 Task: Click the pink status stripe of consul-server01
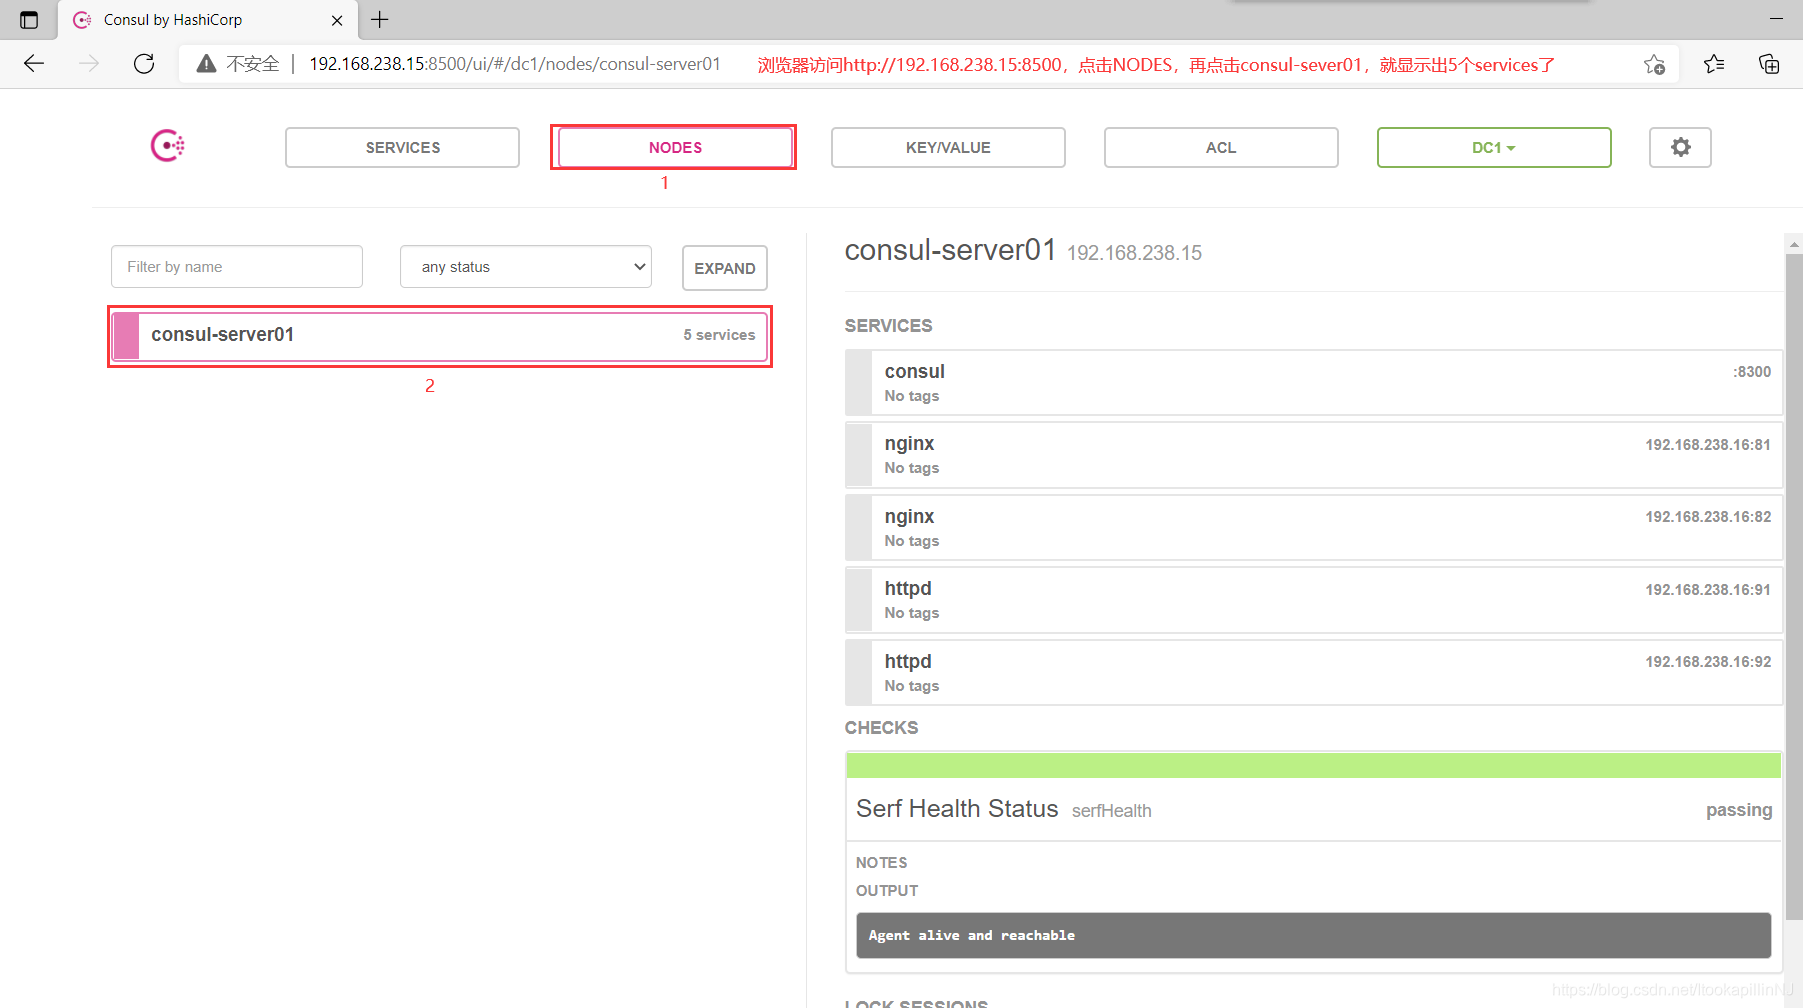pos(126,336)
